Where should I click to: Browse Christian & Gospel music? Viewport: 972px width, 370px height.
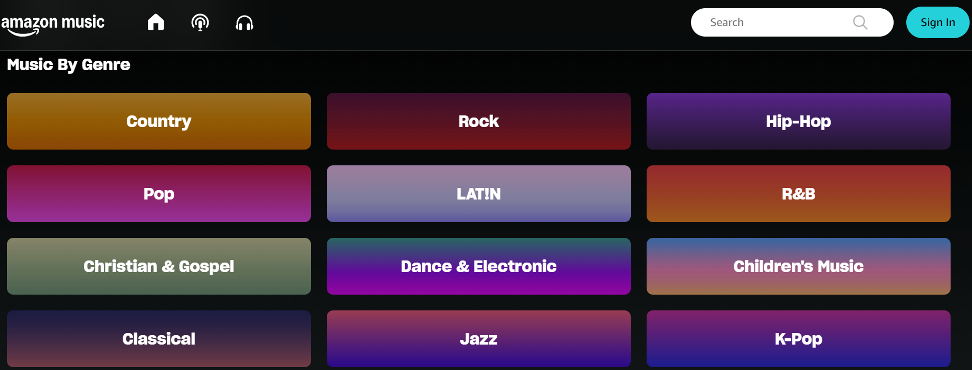159,266
